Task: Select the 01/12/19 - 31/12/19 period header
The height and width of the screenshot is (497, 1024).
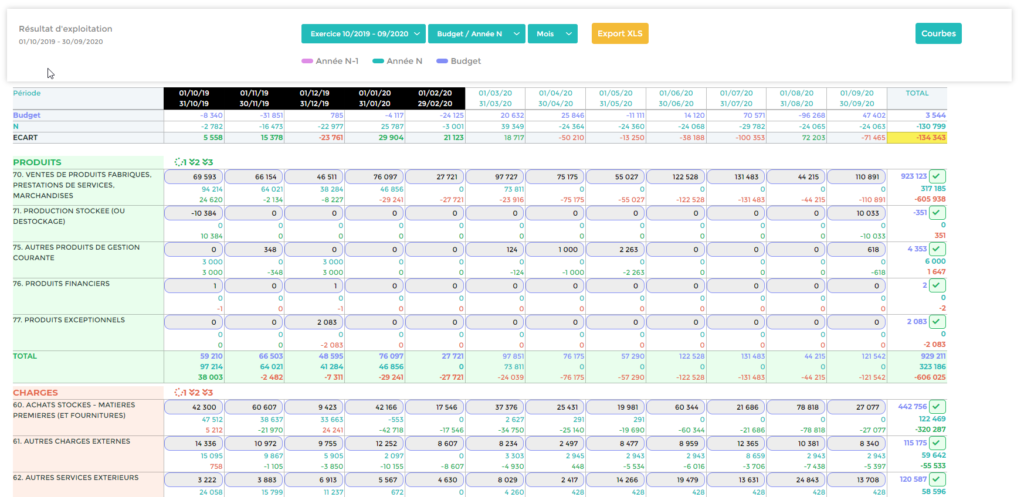Action: click(314, 99)
